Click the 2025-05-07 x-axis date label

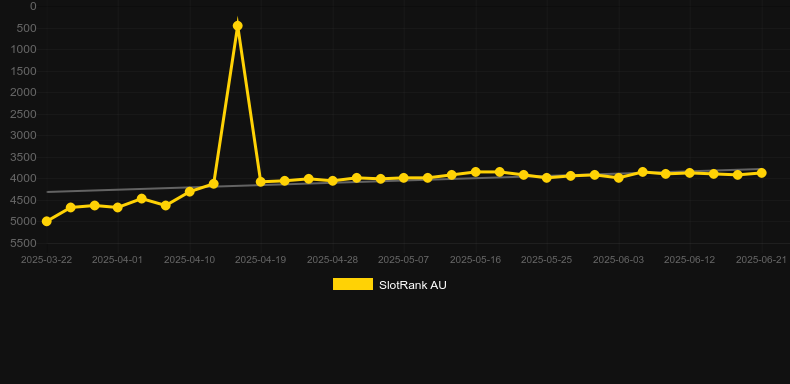[x=404, y=260]
